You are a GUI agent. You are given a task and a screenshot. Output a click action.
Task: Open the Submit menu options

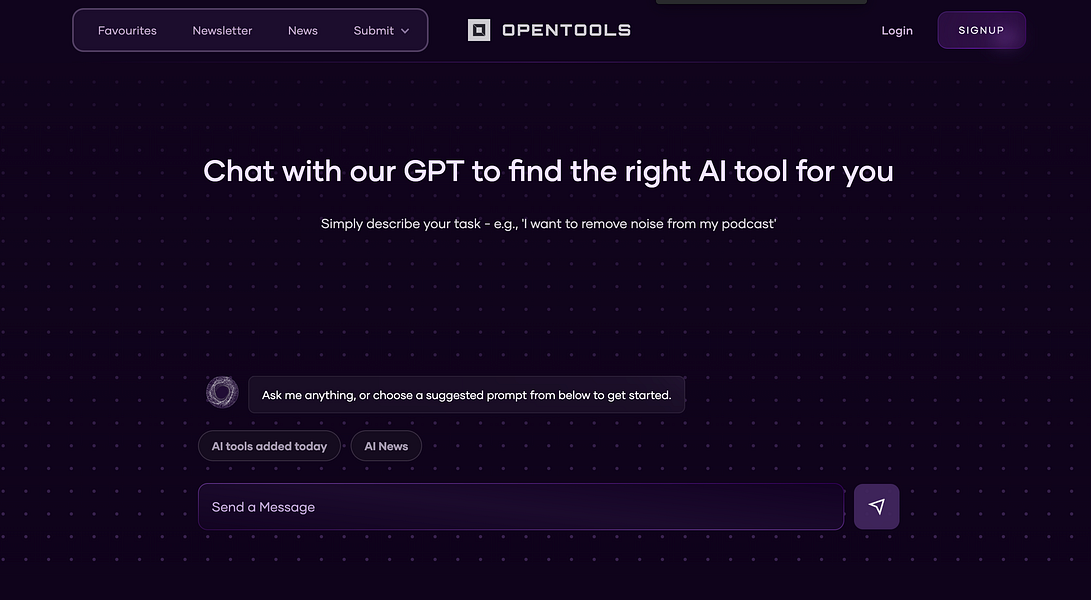[374, 30]
